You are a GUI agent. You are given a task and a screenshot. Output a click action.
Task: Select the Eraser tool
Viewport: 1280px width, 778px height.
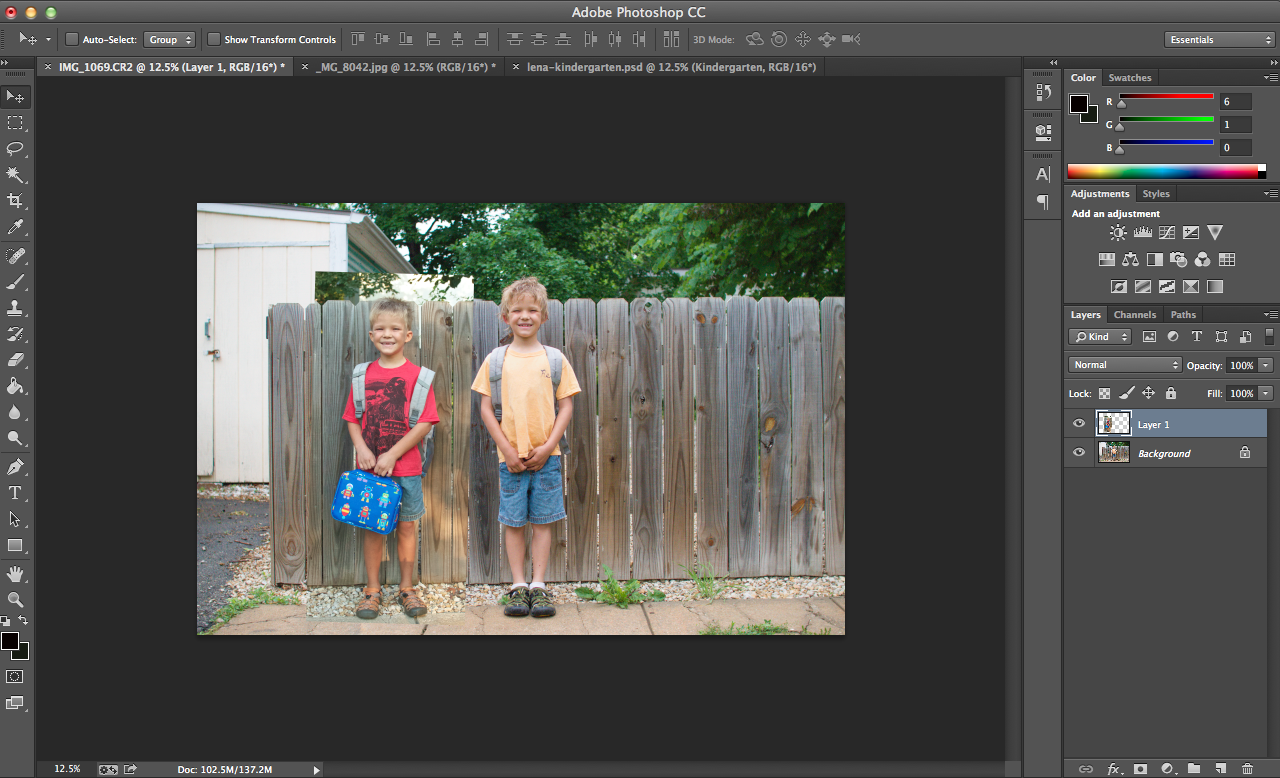pyautogui.click(x=15, y=360)
